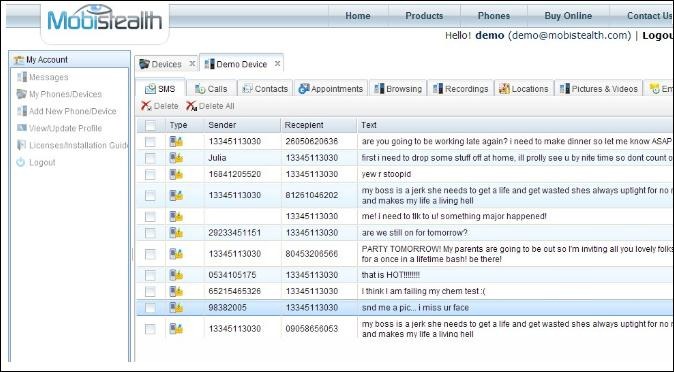Viewport: 674px width, 372px height.
Task: Open the SMS tab
Action: (x=160, y=89)
